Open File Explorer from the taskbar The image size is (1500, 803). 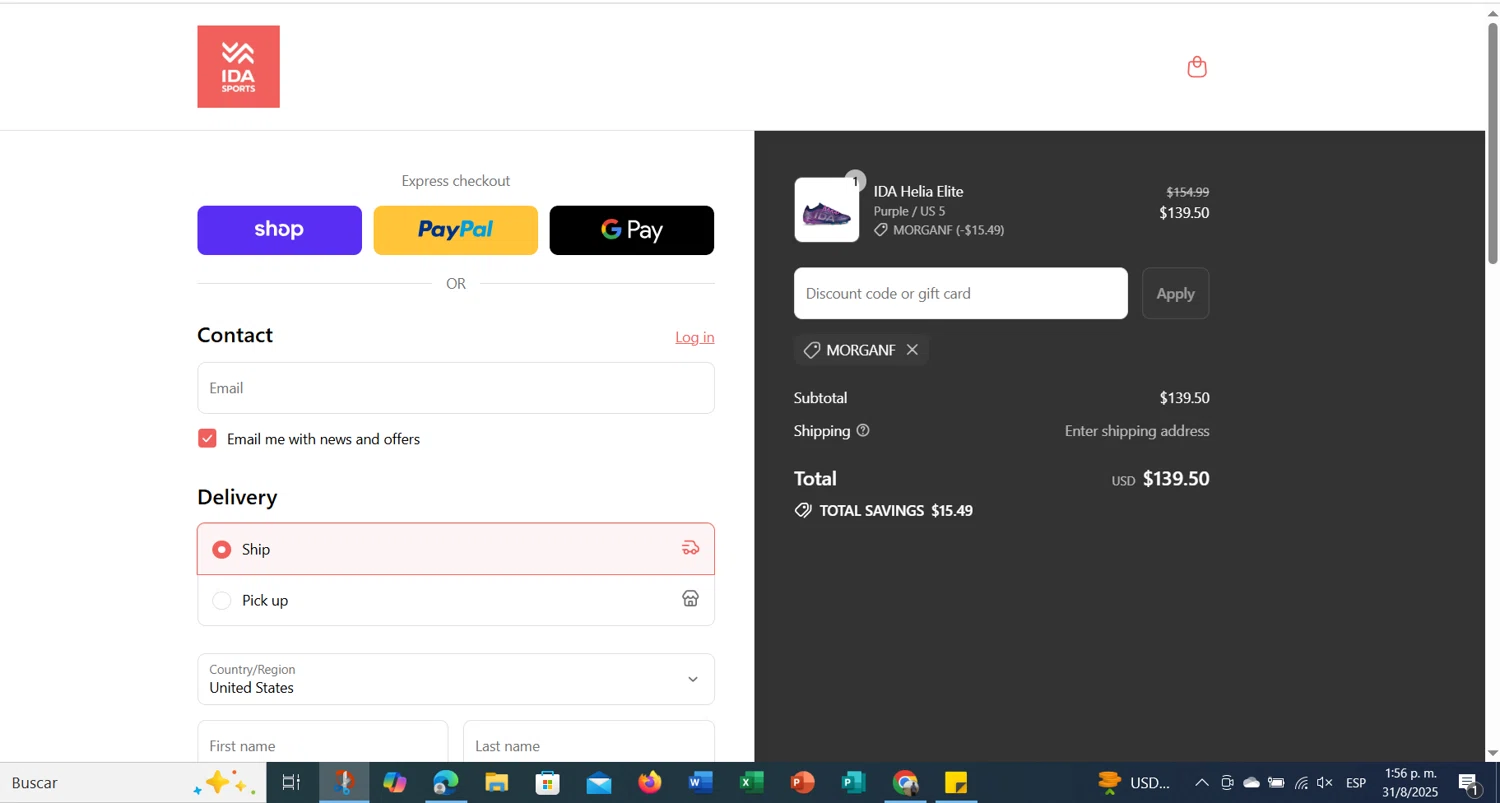[x=497, y=783]
